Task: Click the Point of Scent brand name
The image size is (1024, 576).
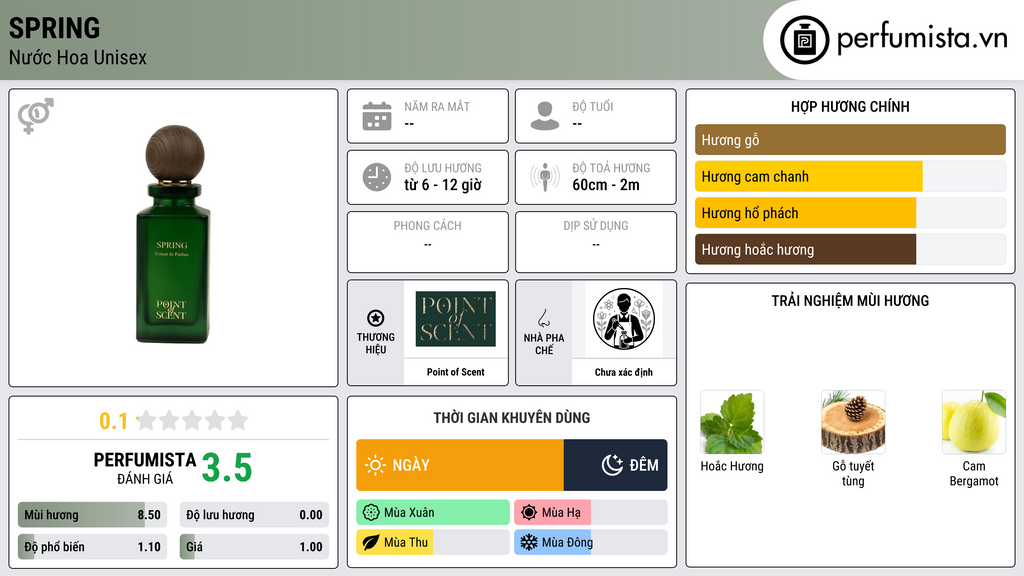Action: pos(455,372)
